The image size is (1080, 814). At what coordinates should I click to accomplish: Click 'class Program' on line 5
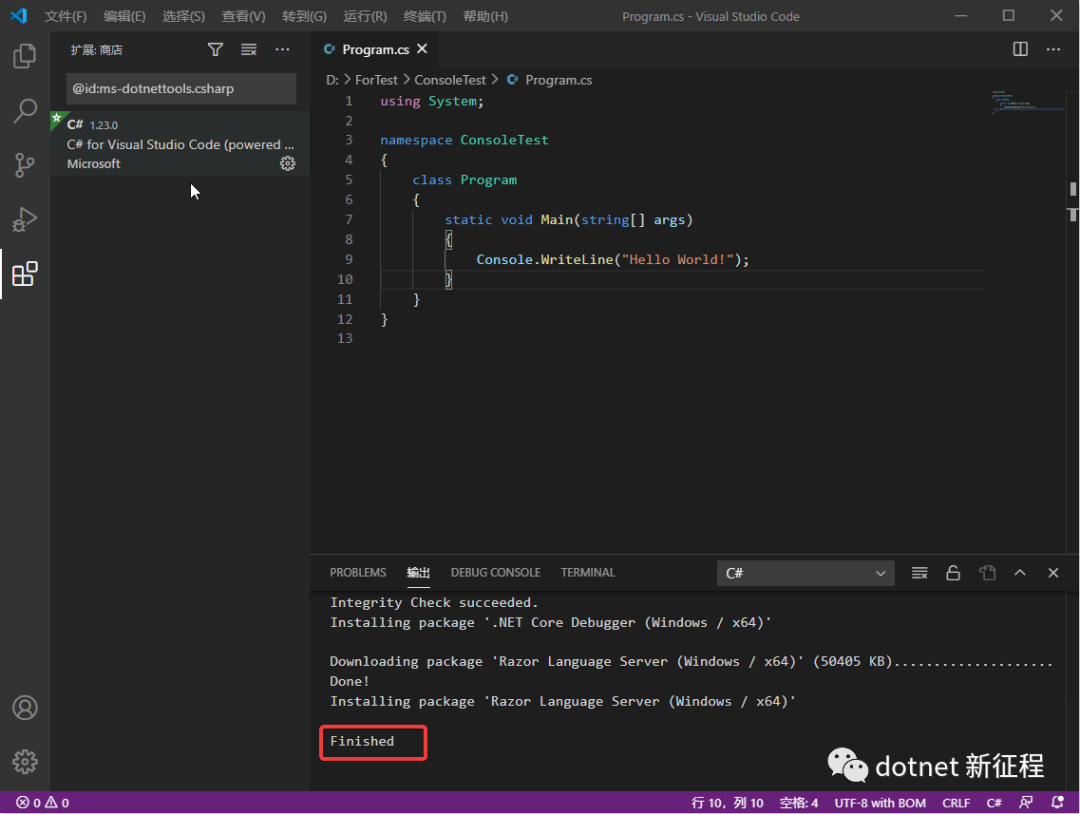(464, 180)
